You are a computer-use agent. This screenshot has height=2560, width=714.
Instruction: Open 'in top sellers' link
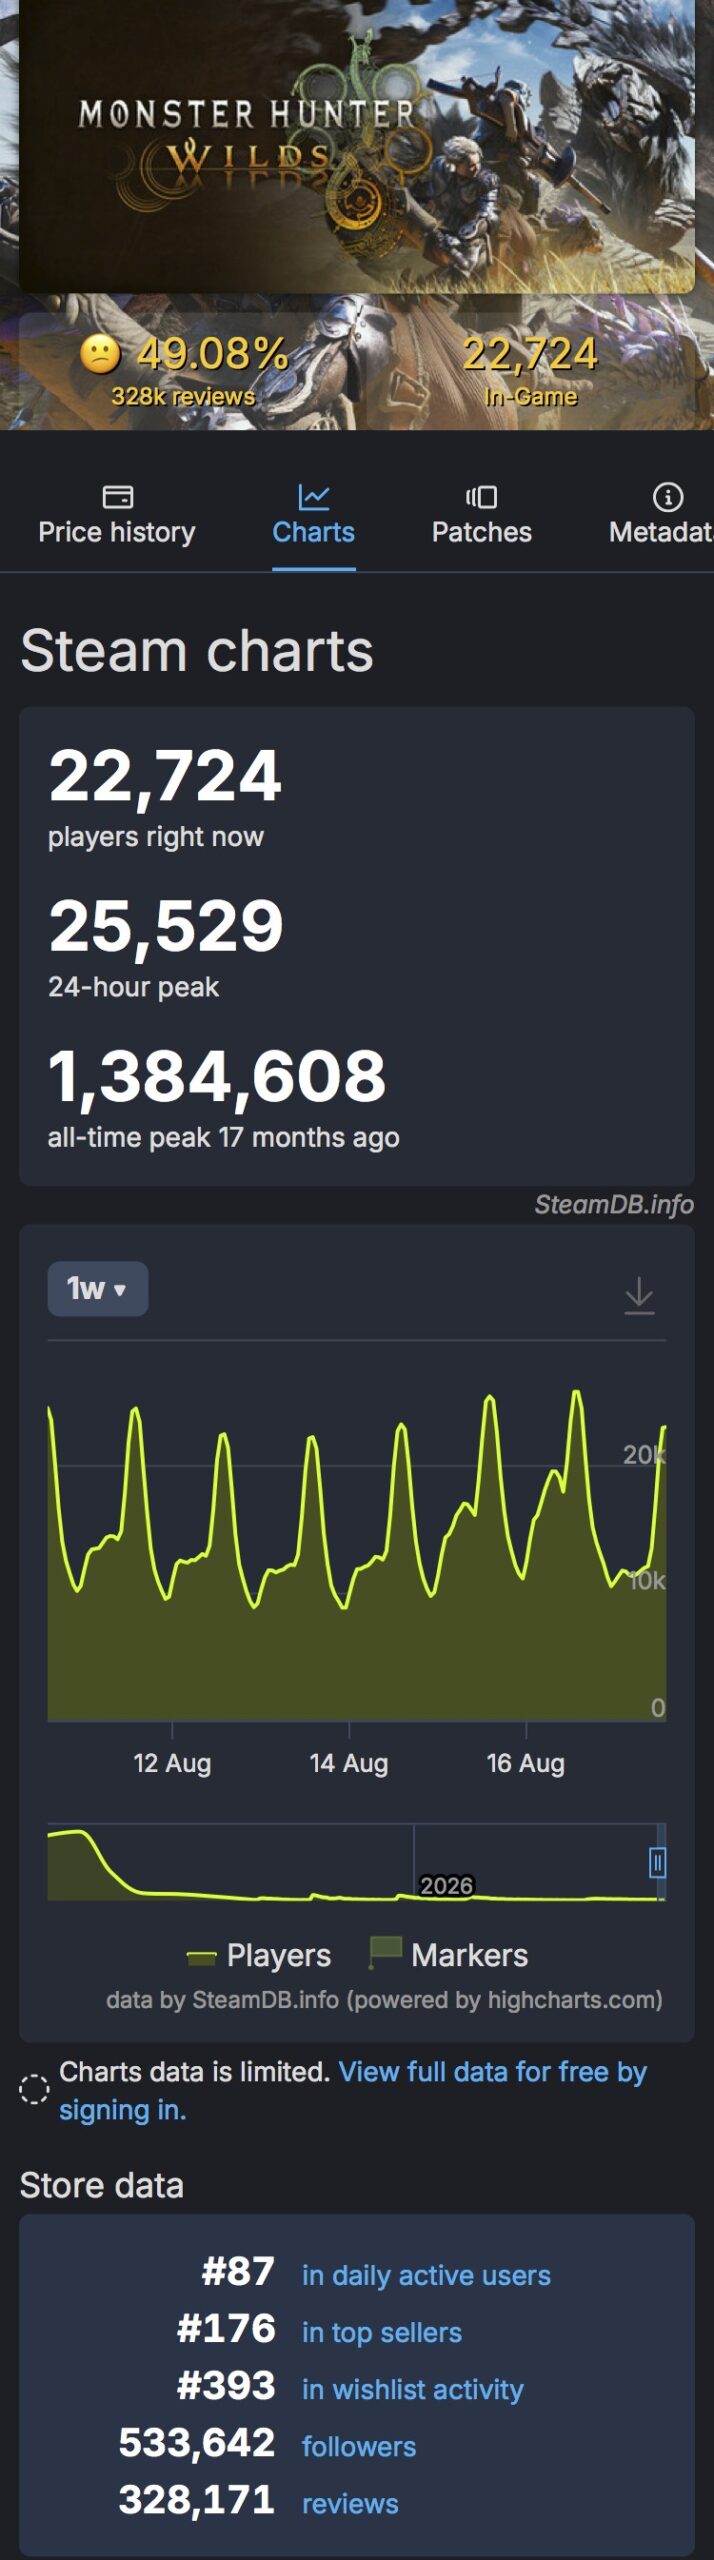pos(382,2332)
